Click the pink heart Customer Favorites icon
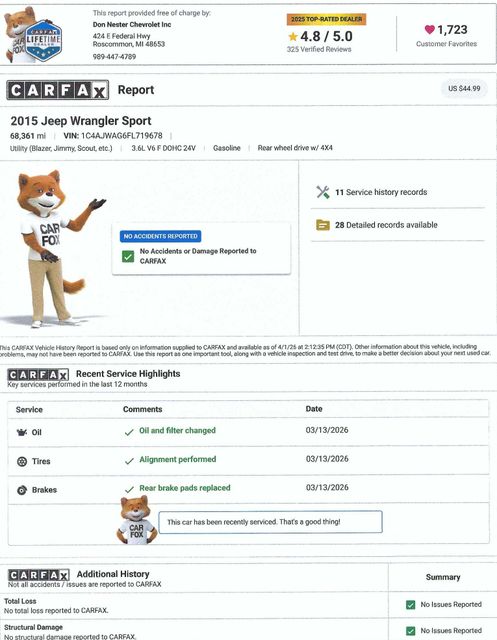Screen dimensions: 497x640 click(430, 29)
